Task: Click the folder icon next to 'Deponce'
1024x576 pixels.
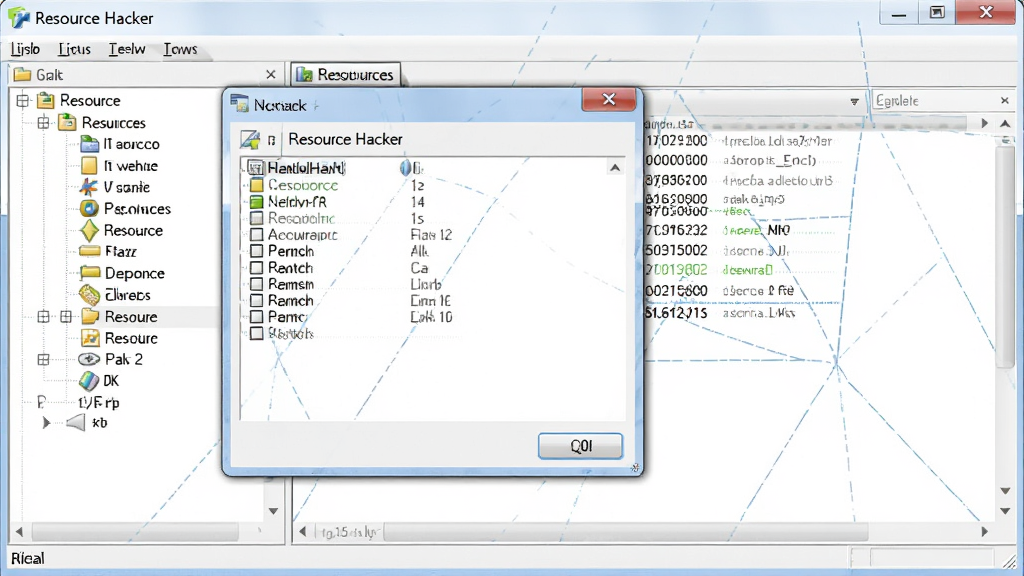Action: pos(89,273)
